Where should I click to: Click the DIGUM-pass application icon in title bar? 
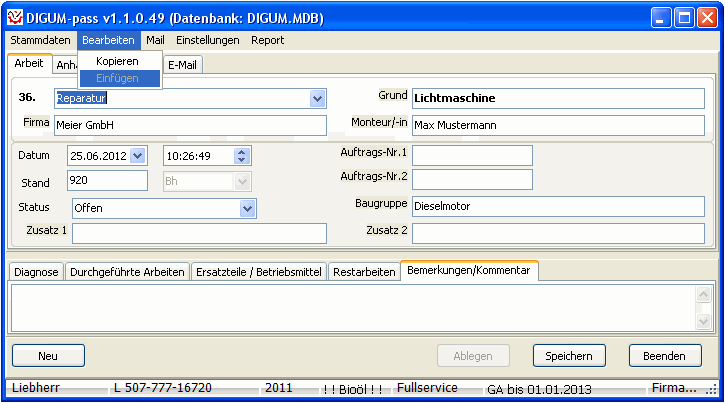14,17
